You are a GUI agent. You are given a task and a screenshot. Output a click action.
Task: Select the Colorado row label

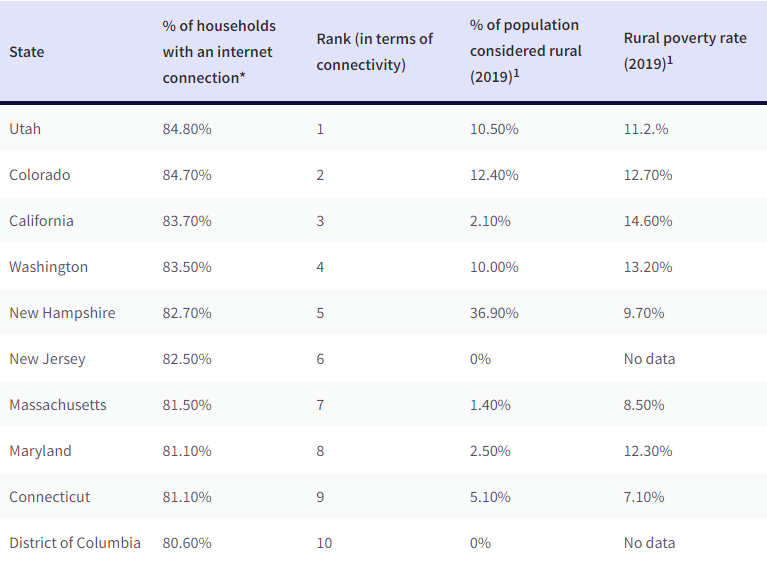coord(40,175)
